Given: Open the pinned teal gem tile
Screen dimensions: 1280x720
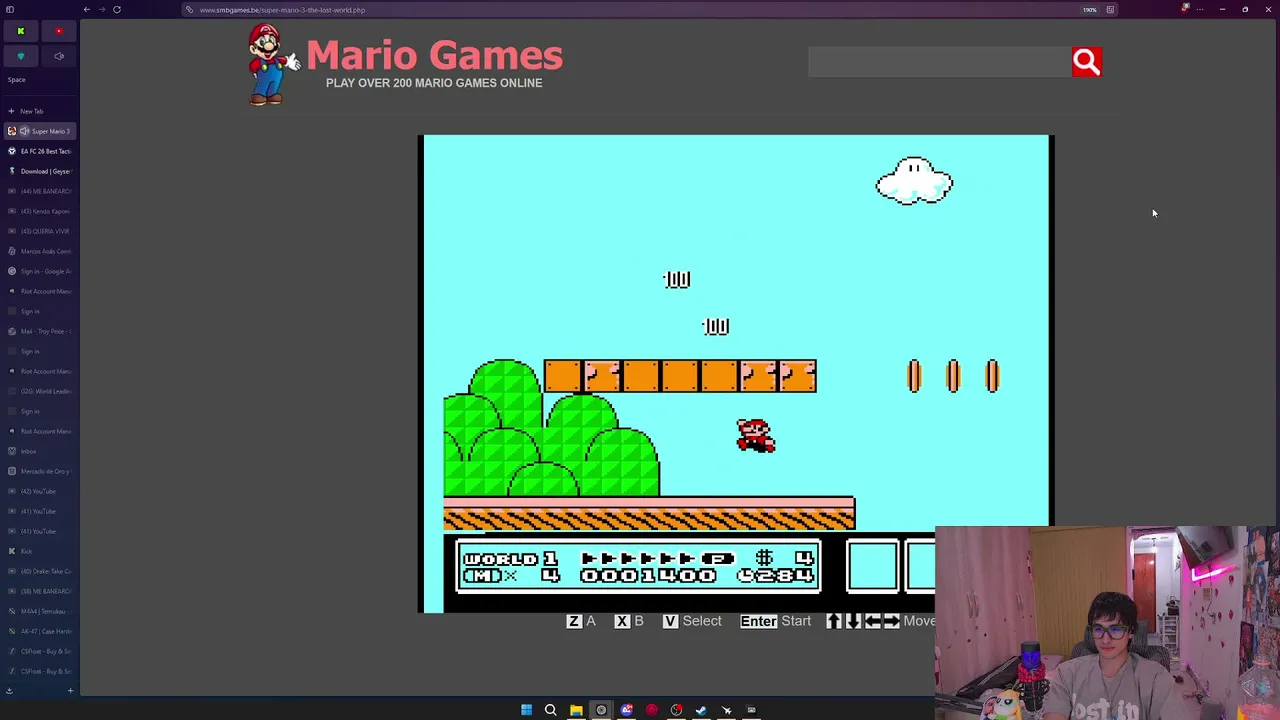Looking at the screenshot, I should (20, 56).
